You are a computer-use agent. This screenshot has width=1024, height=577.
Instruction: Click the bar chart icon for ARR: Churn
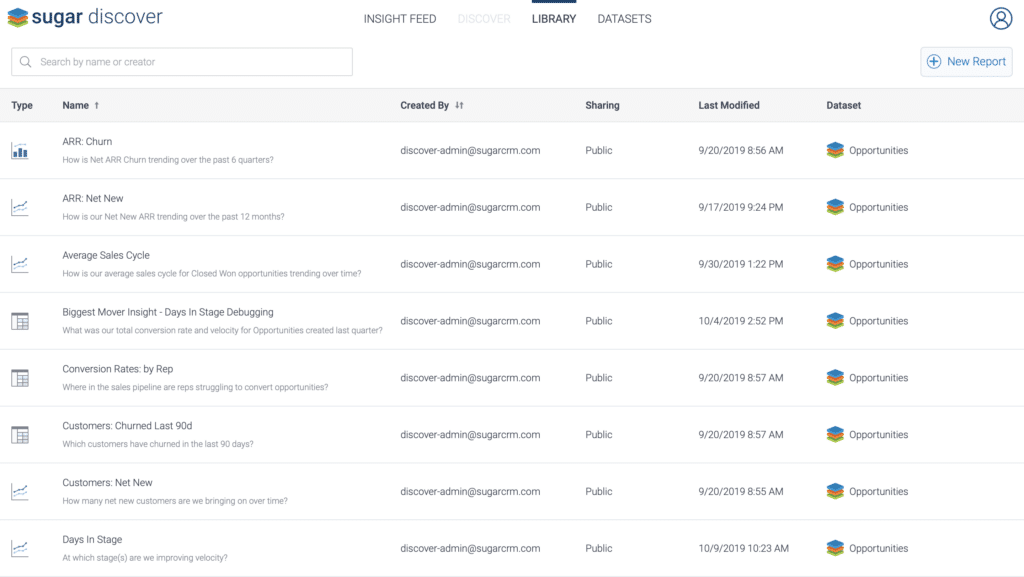[x=20, y=151]
